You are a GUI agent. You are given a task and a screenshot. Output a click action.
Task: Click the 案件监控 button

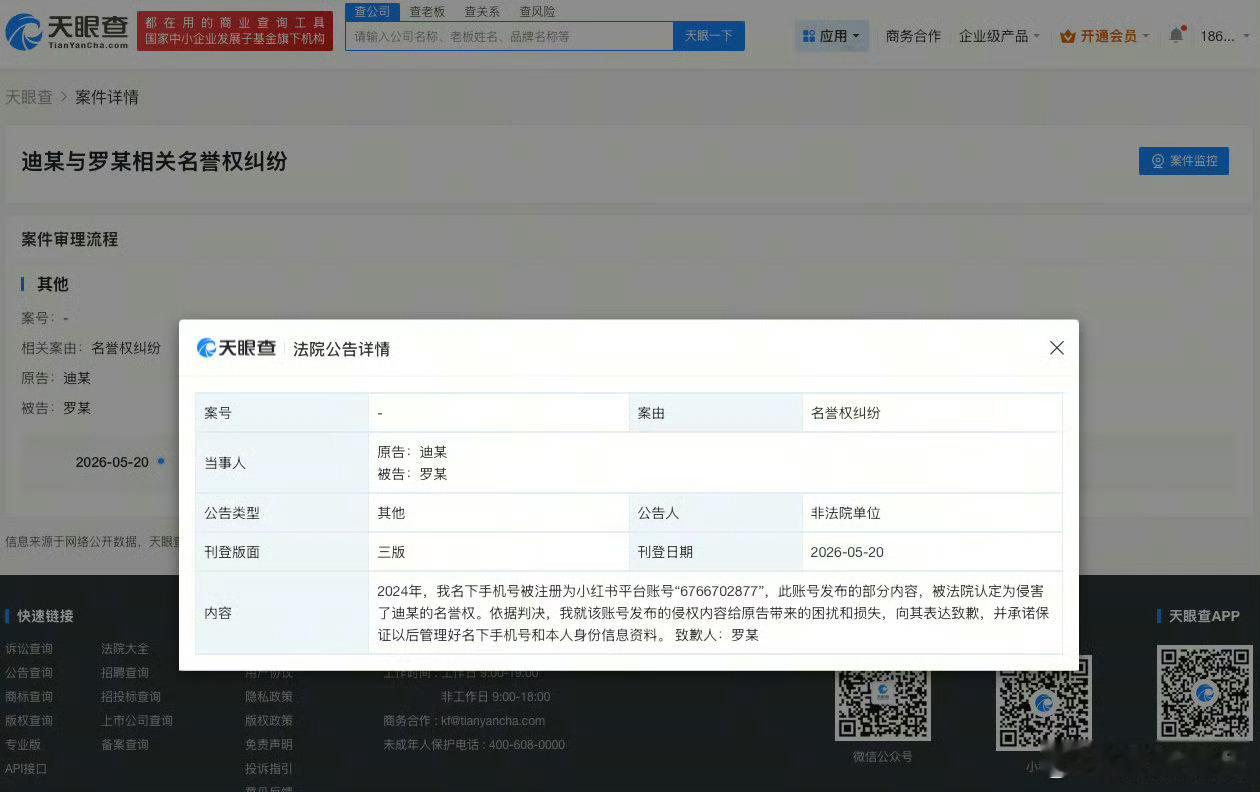1184,161
